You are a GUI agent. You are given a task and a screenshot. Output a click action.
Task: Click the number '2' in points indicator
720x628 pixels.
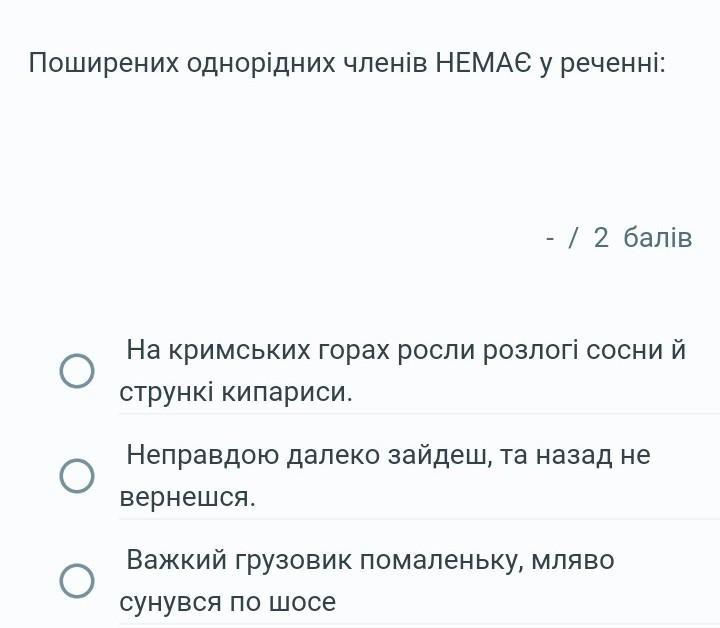point(601,238)
